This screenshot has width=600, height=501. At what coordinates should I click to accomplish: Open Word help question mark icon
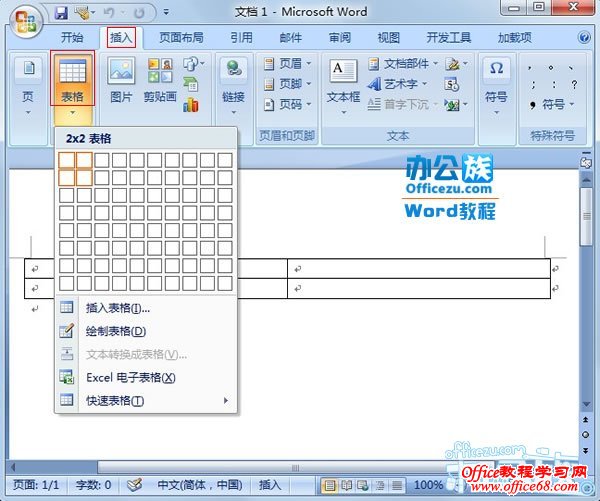coord(584,38)
